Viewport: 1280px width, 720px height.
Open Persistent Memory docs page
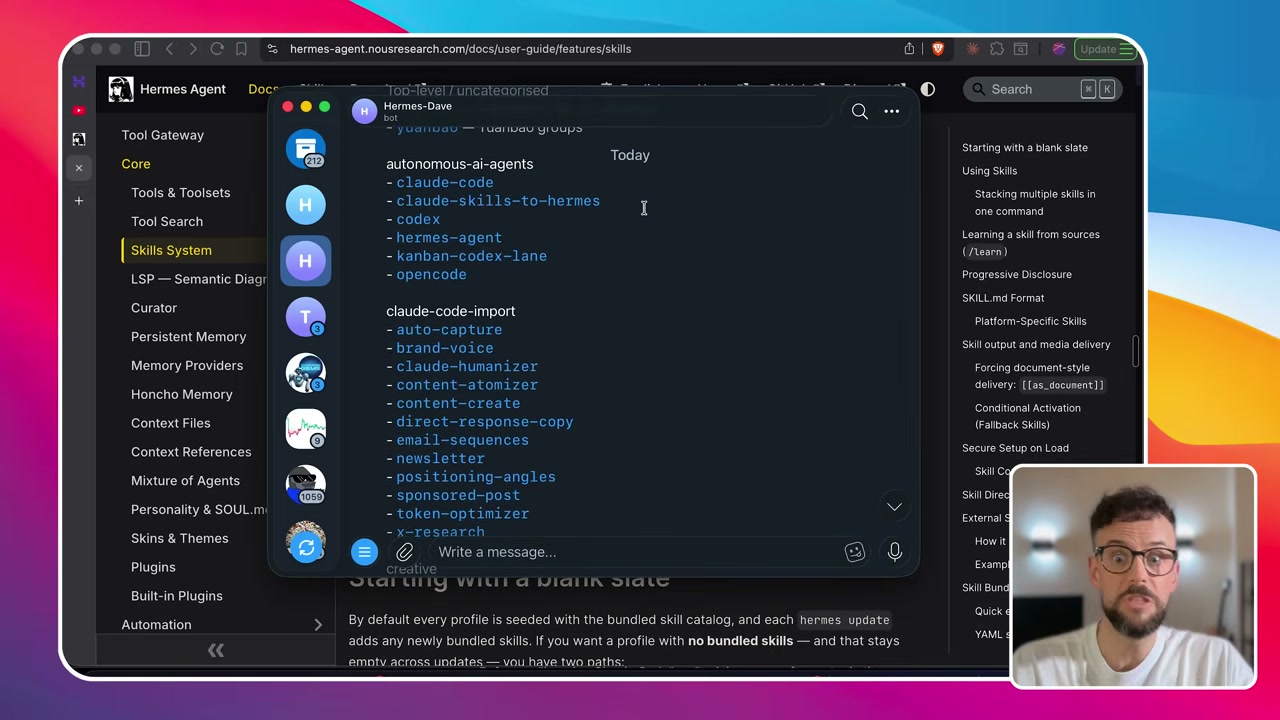[188, 337]
